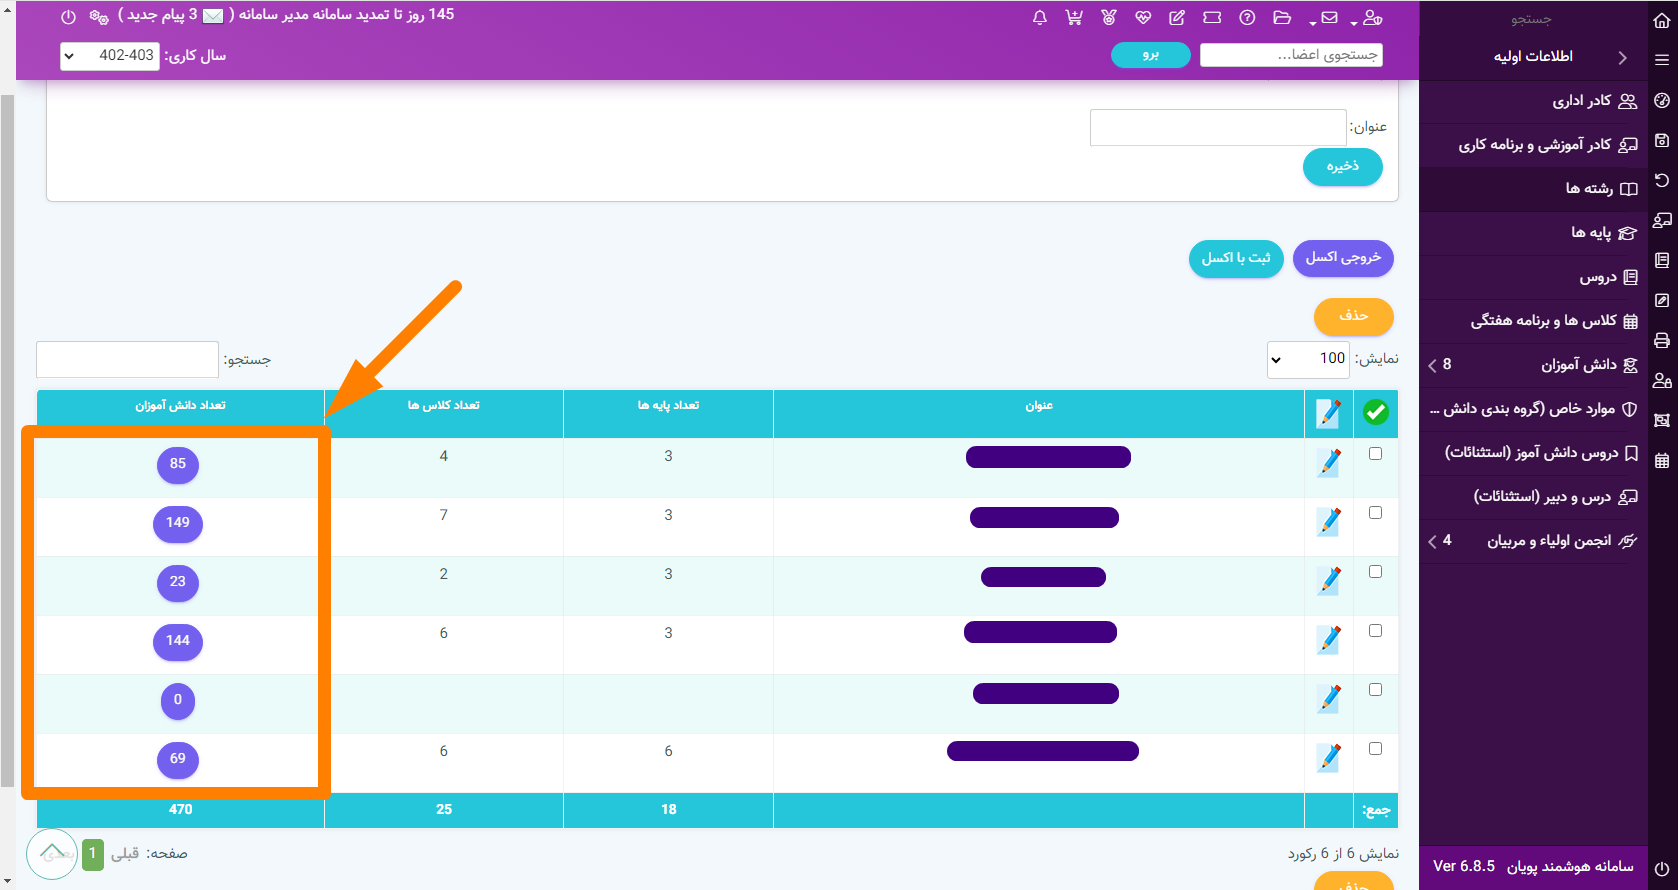Click the shopping cart icon in header
1678x890 pixels.
coord(1074,18)
